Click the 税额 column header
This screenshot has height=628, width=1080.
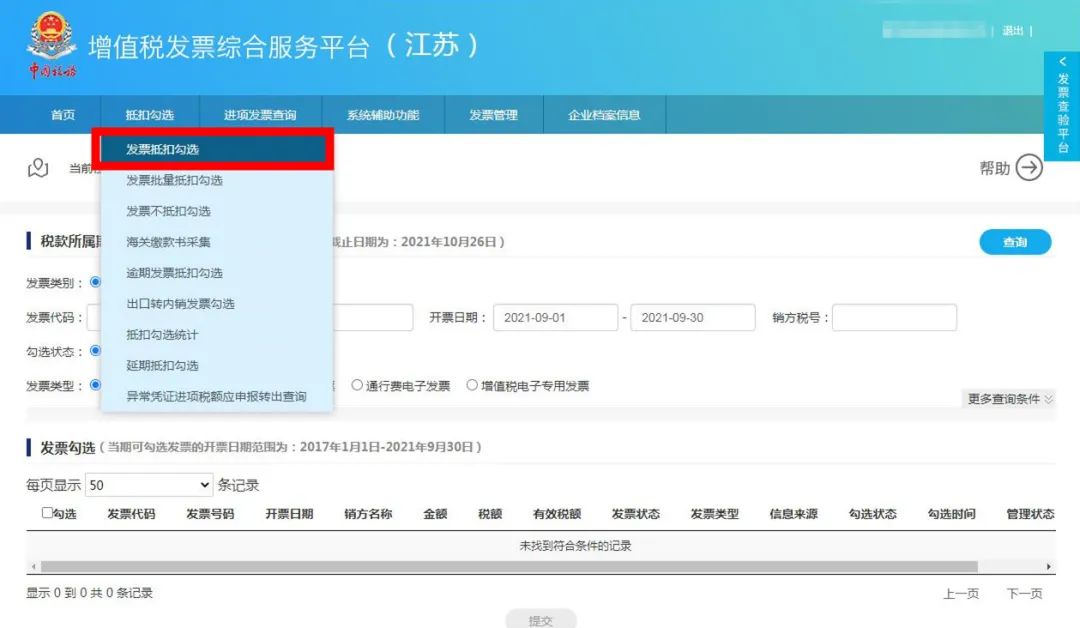490,514
